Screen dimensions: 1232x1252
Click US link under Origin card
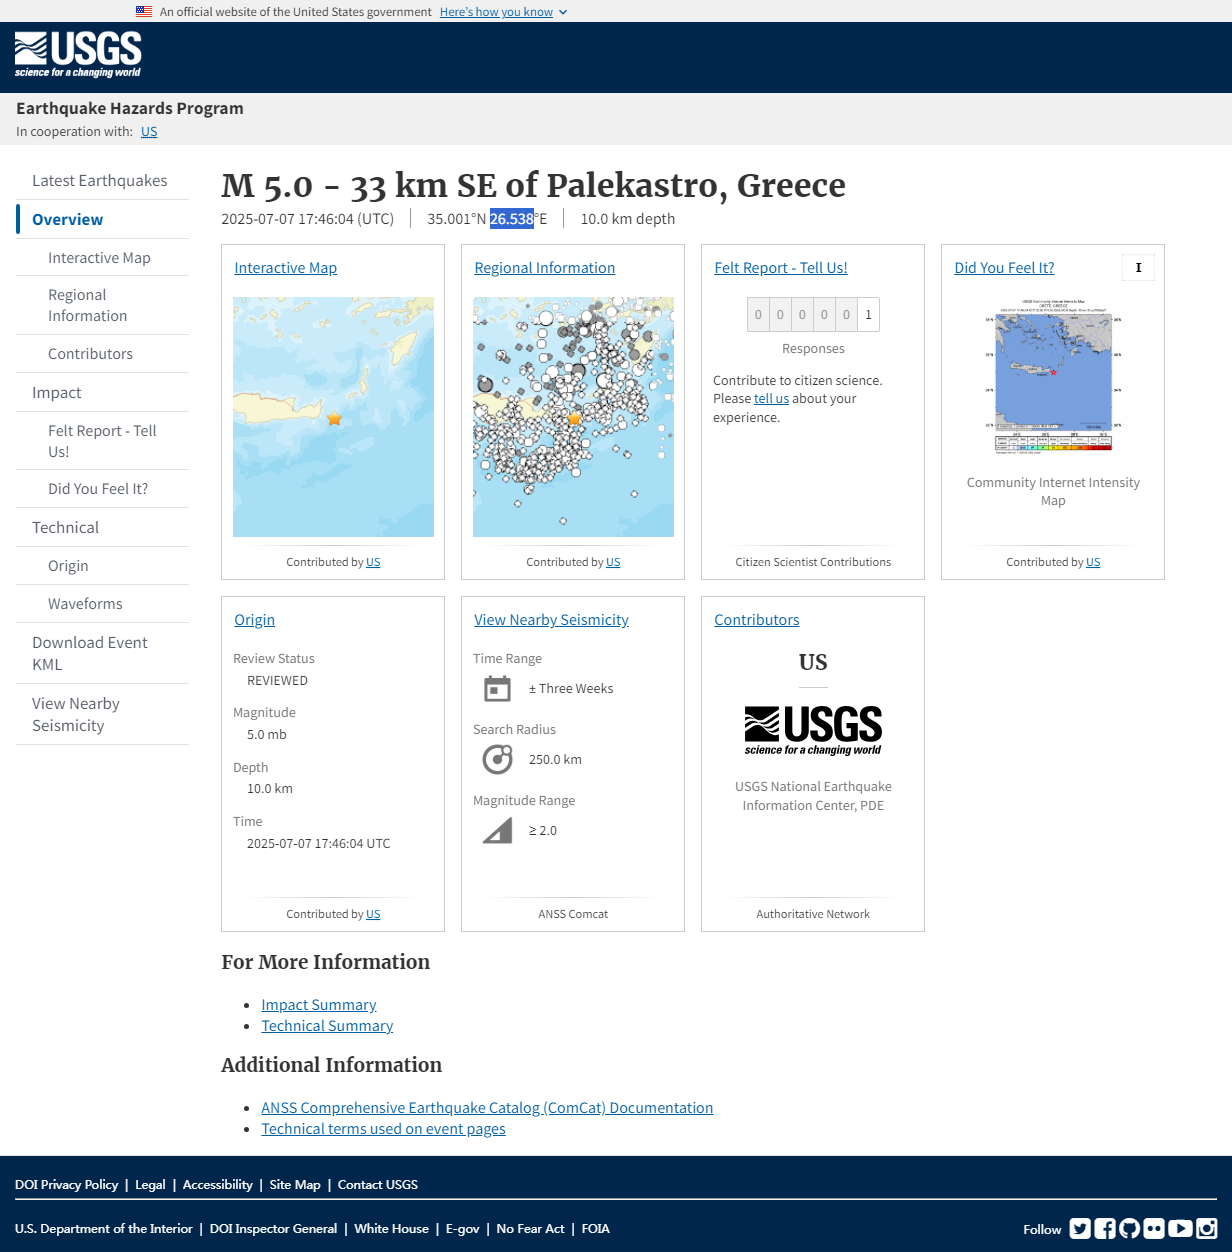pyautogui.click(x=373, y=914)
